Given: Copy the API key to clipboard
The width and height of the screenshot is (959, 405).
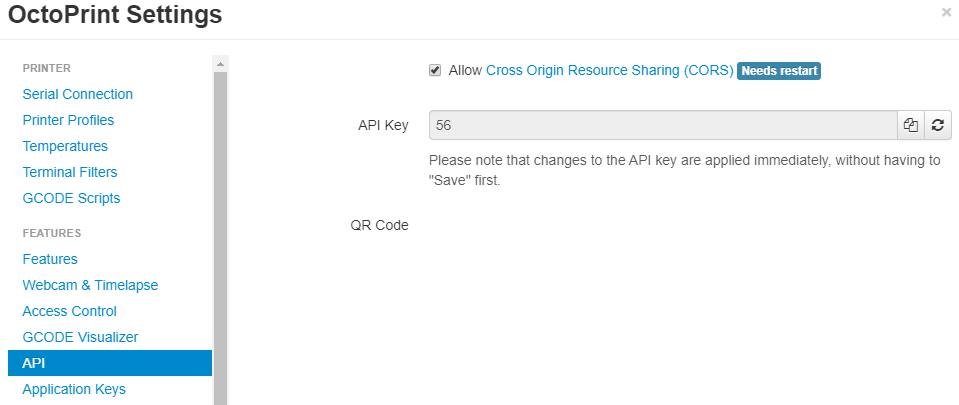Looking at the screenshot, I should (x=911, y=125).
